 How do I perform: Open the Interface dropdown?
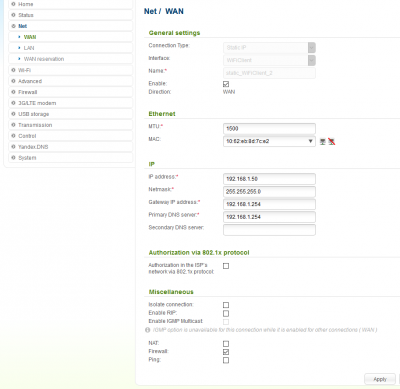(269, 60)
